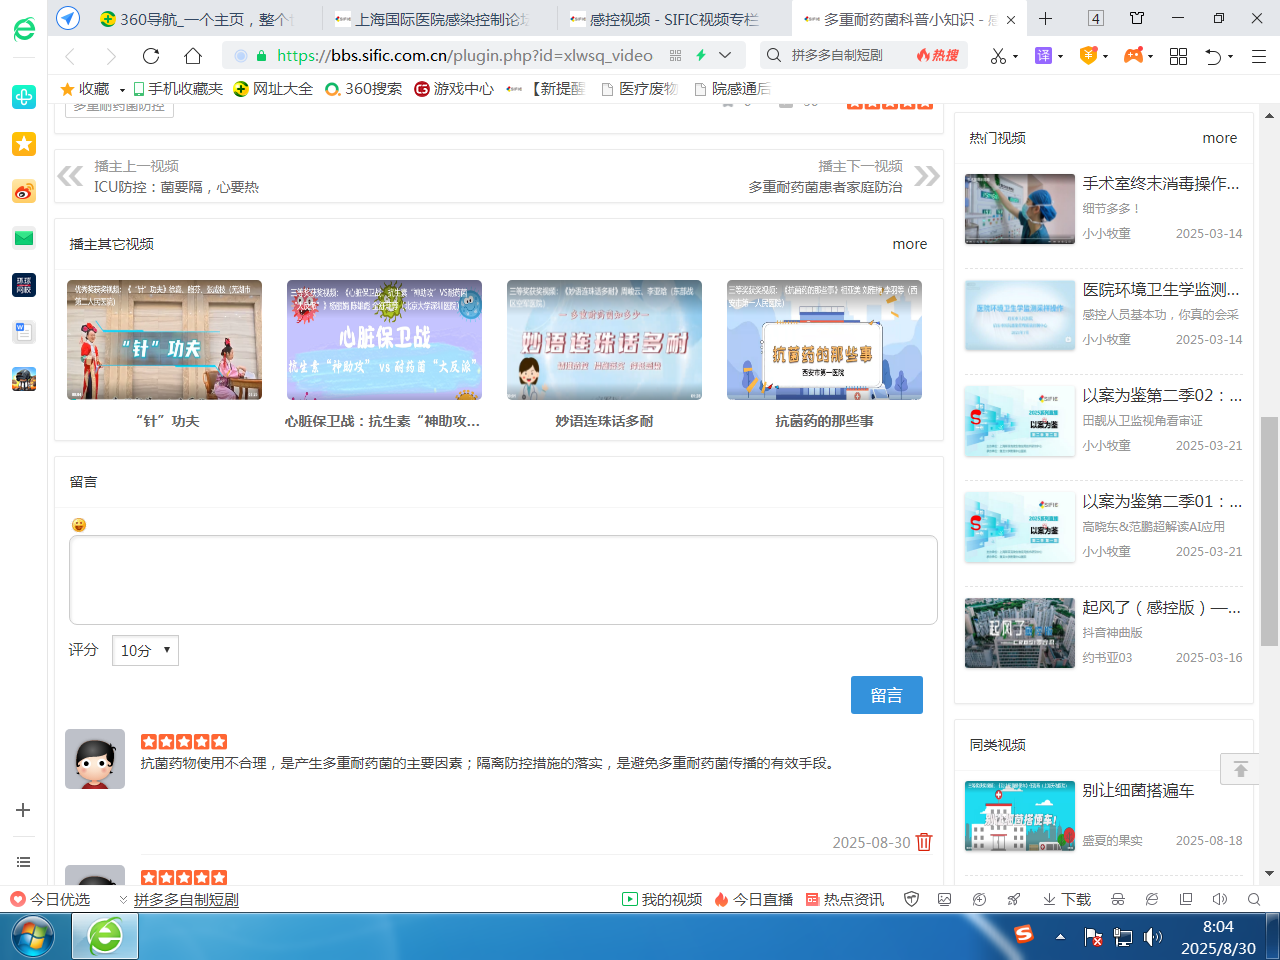Image resolution: width=1280 pixels, height=960 pixels.
Task: Open the 10分 rating dropdown
Action: (145, 650)
